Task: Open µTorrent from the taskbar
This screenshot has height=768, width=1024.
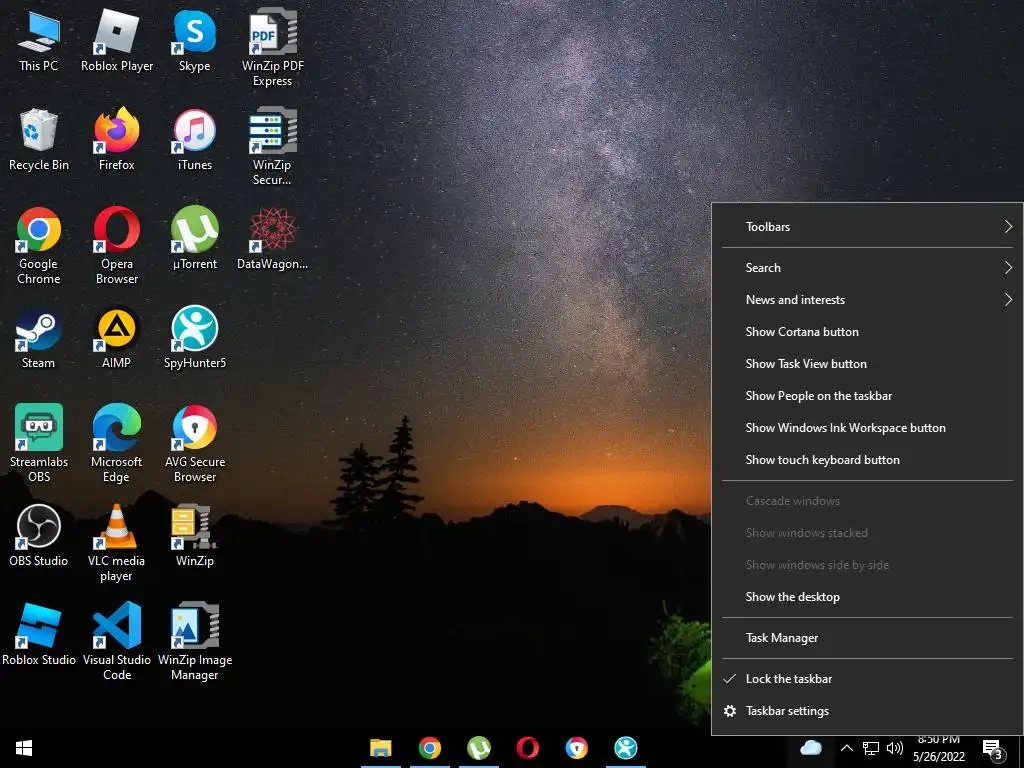Action: coord(479,748)
